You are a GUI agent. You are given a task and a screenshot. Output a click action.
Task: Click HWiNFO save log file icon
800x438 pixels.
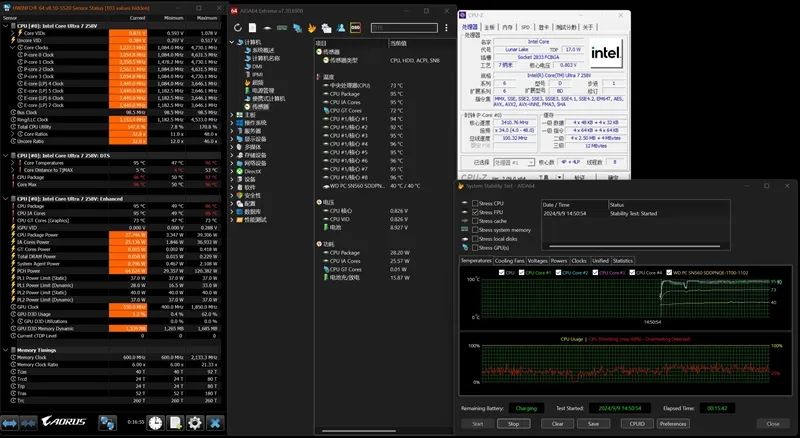[175, 423]
